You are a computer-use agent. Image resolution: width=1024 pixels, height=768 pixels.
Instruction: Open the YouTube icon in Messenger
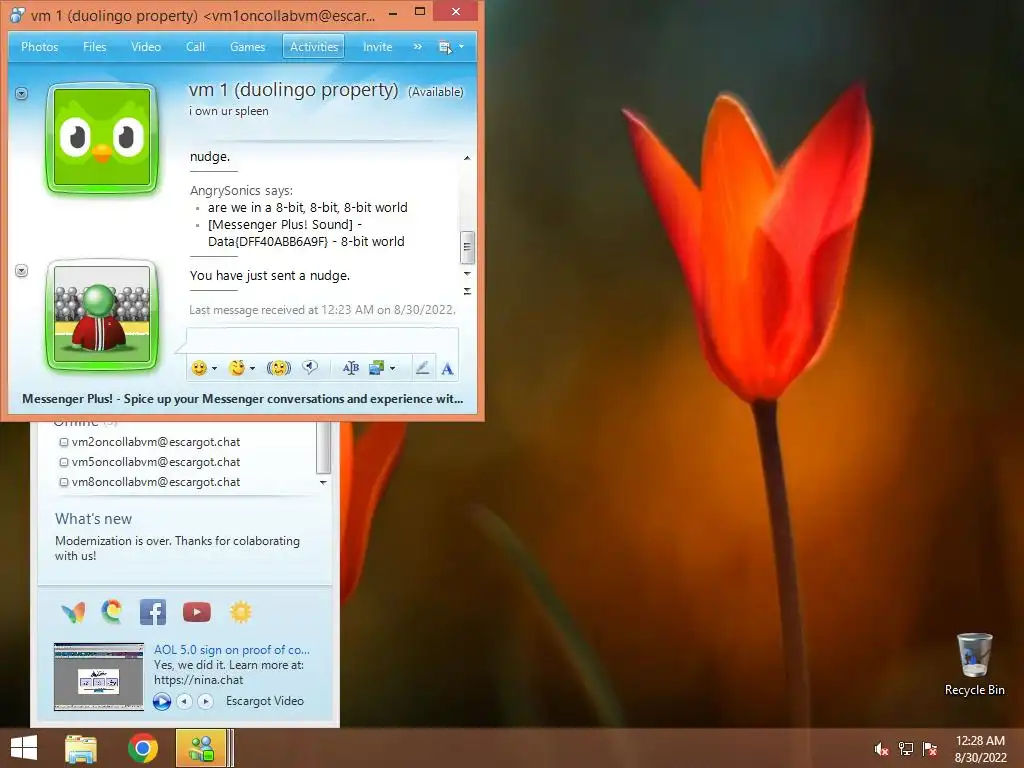click(197, 612)
